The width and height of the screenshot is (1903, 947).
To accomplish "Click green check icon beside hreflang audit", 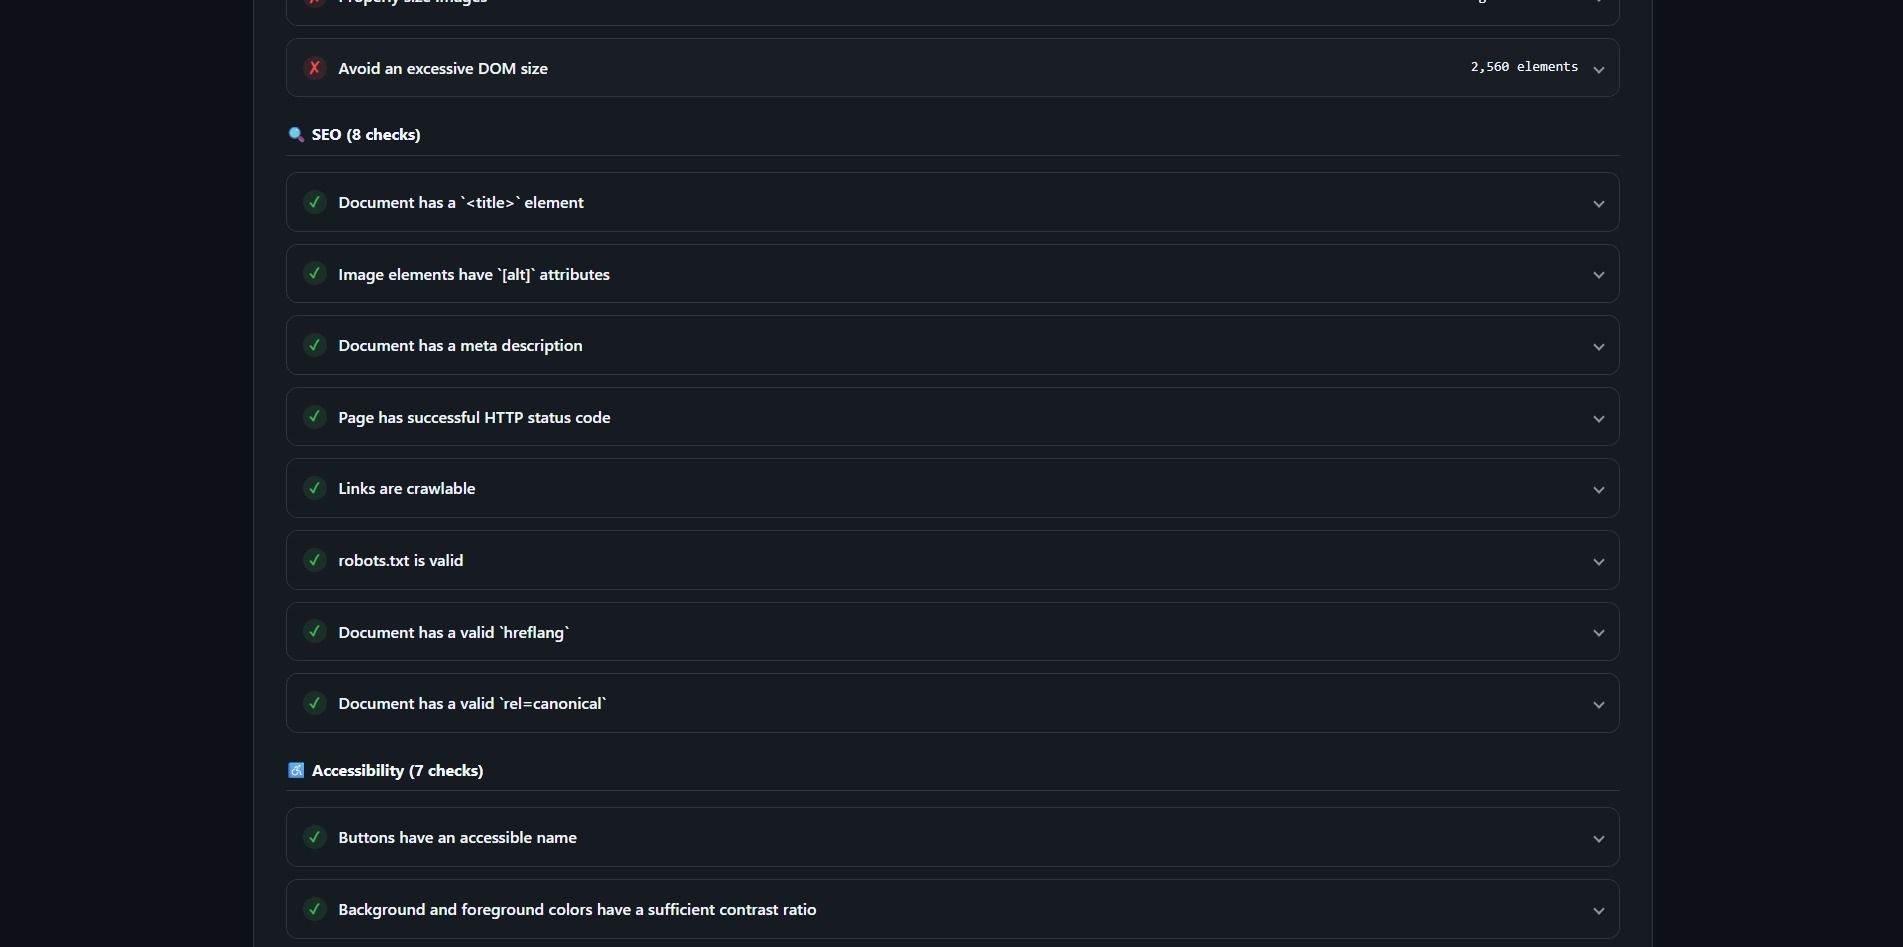I will tap(314, 632).
